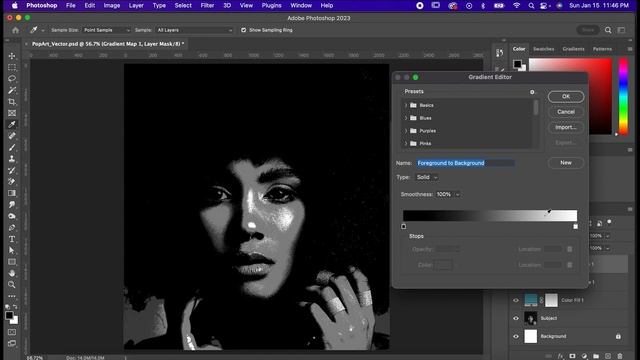The height and width of the screenshot is (360, 640).
Task: Select the Lasso tool
Action: click(x=12, y=79)
